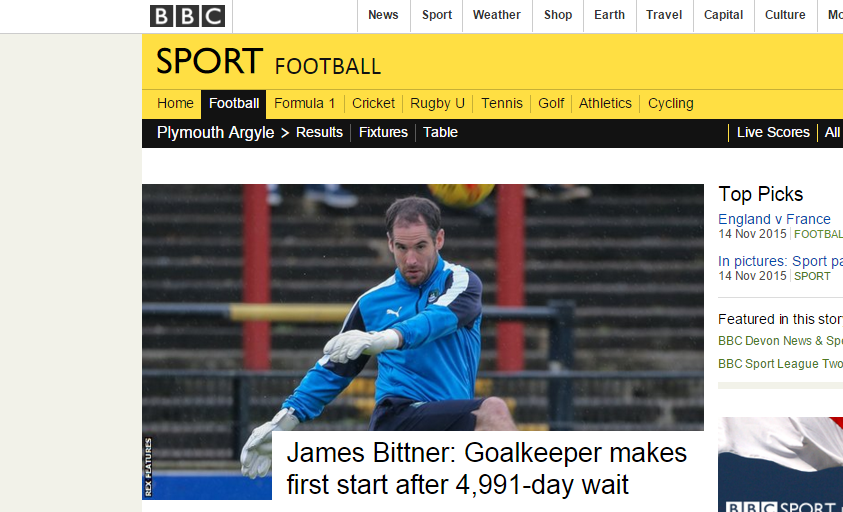Open Live Scores
Image resolution: width=843 pixels, height=512 pixels.
pyautogui.click(x=773, y=132)
